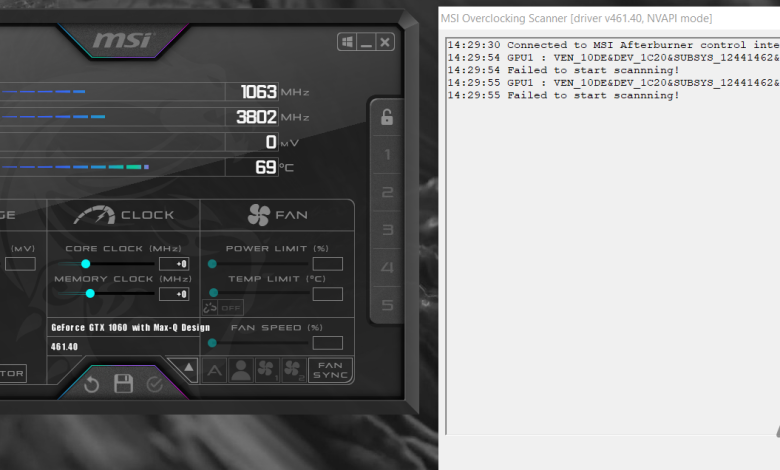The image size is (780, 470).
Task: Close the MSI Afterburner window
Action: pyautogui.click(x=385, y=42)
